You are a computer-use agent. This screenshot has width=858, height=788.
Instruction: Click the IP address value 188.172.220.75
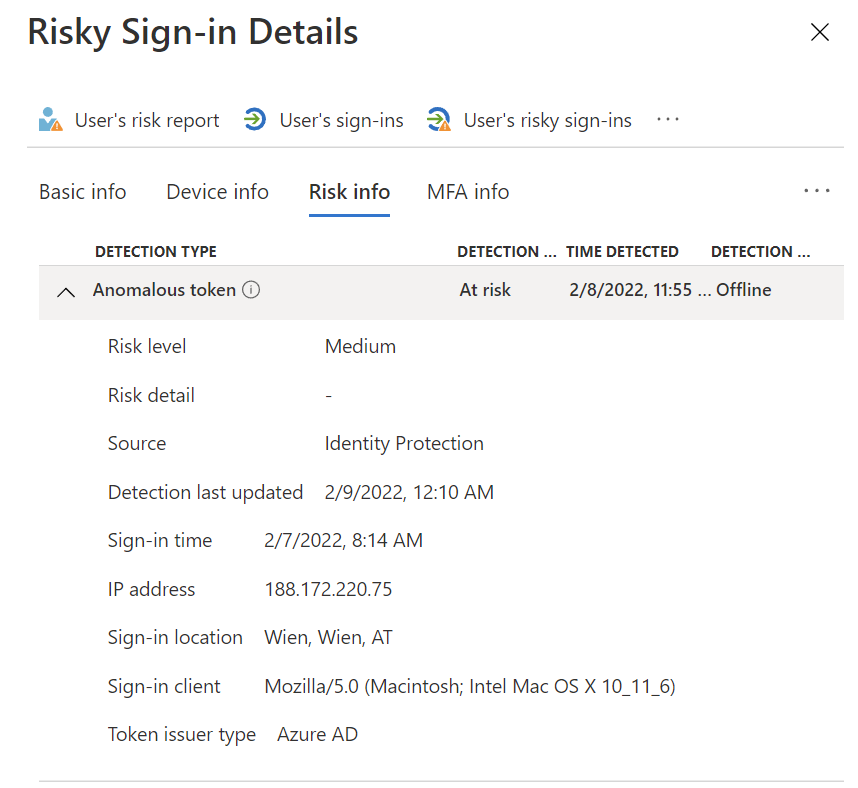click(328, 589)
